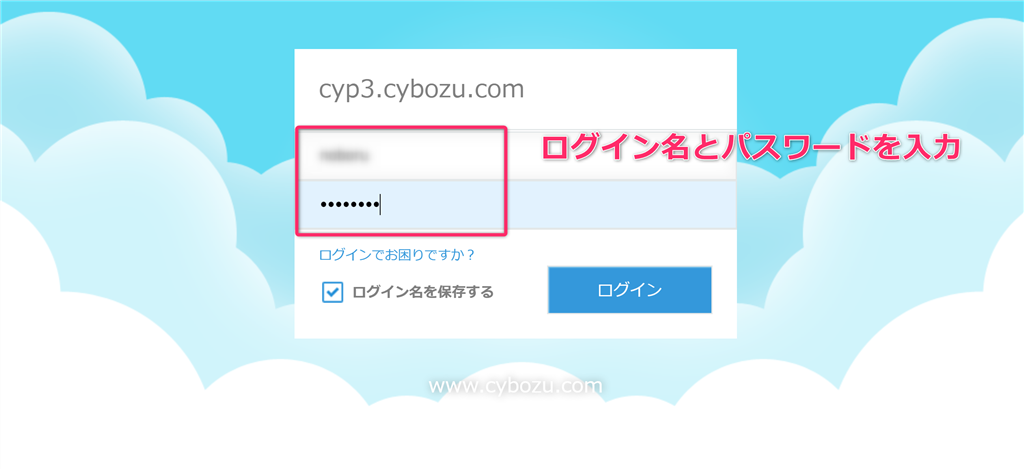1024x469 pixels.
Task: Click the blue sky background above the login panel
Action: point(515,25)
